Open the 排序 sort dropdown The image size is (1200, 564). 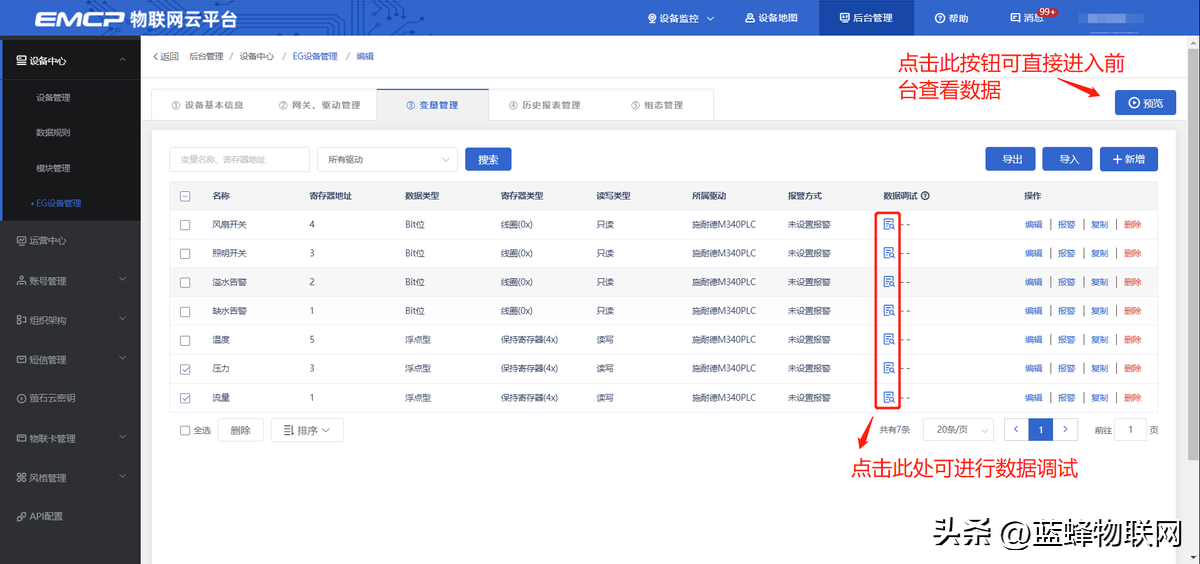(307, 431)
